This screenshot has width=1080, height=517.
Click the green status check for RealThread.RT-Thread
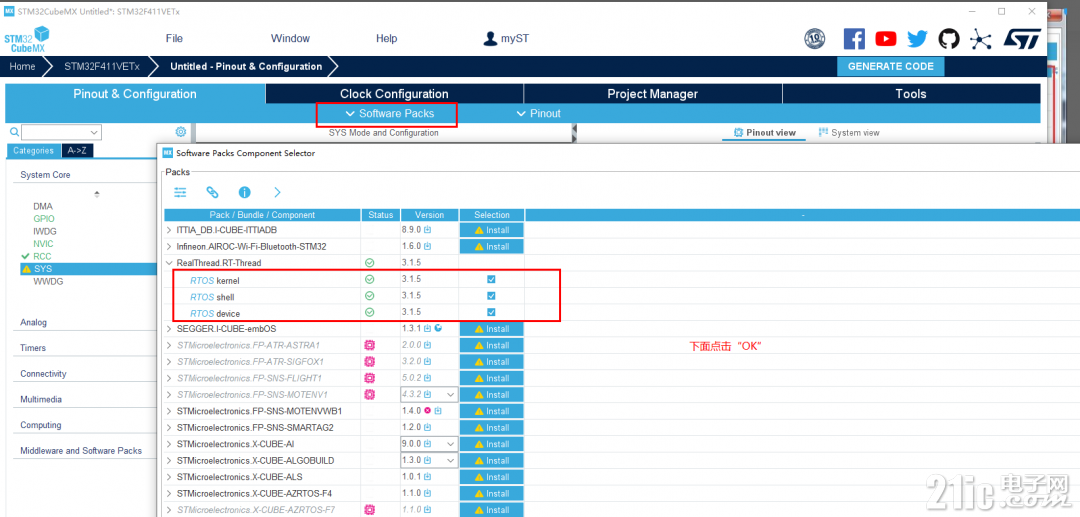(369, 262)
